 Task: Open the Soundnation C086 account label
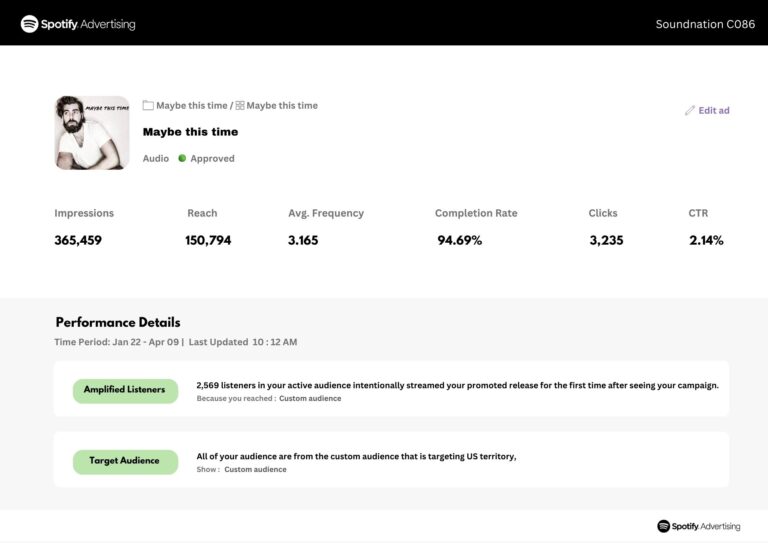pos(705,24)
